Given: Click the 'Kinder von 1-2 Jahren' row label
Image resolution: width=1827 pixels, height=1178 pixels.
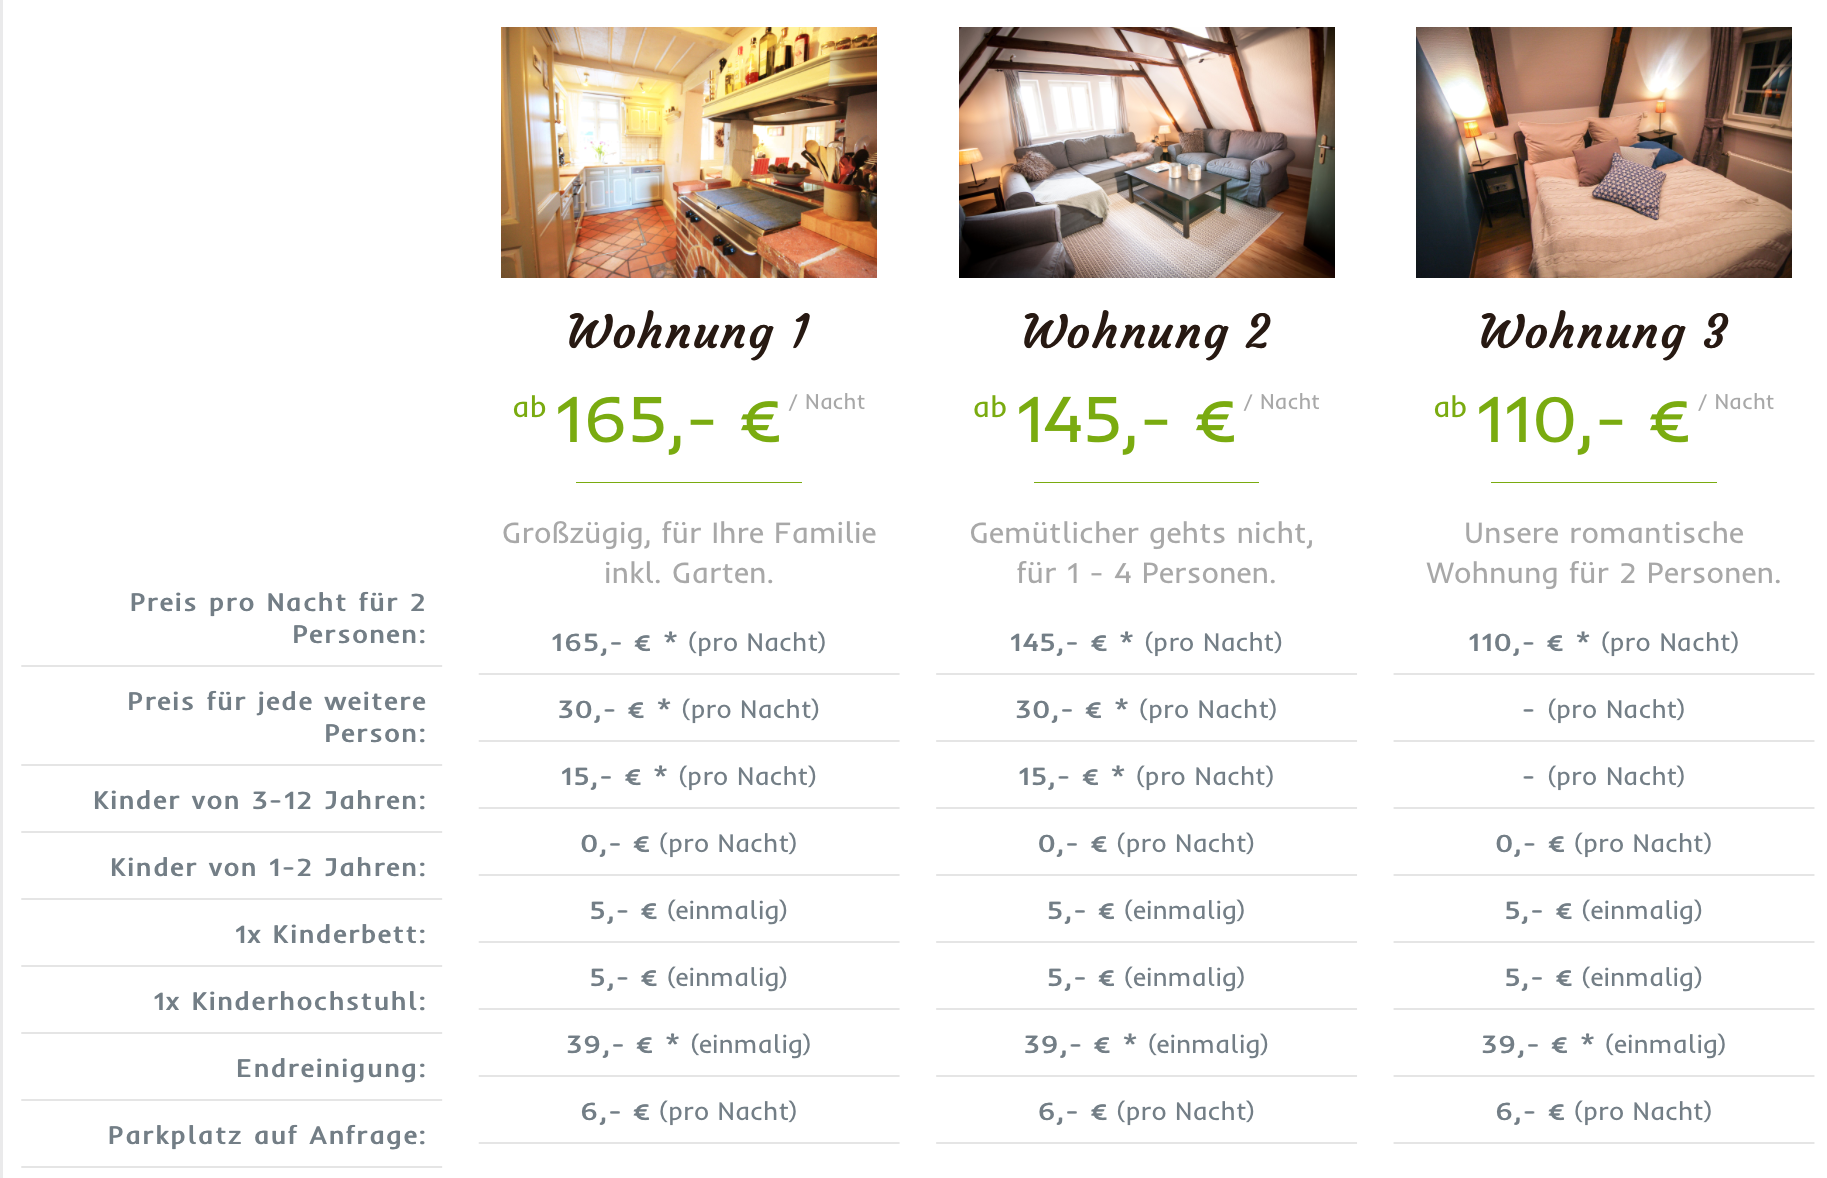Looking at the screenshot, I should tap(268, 867).
